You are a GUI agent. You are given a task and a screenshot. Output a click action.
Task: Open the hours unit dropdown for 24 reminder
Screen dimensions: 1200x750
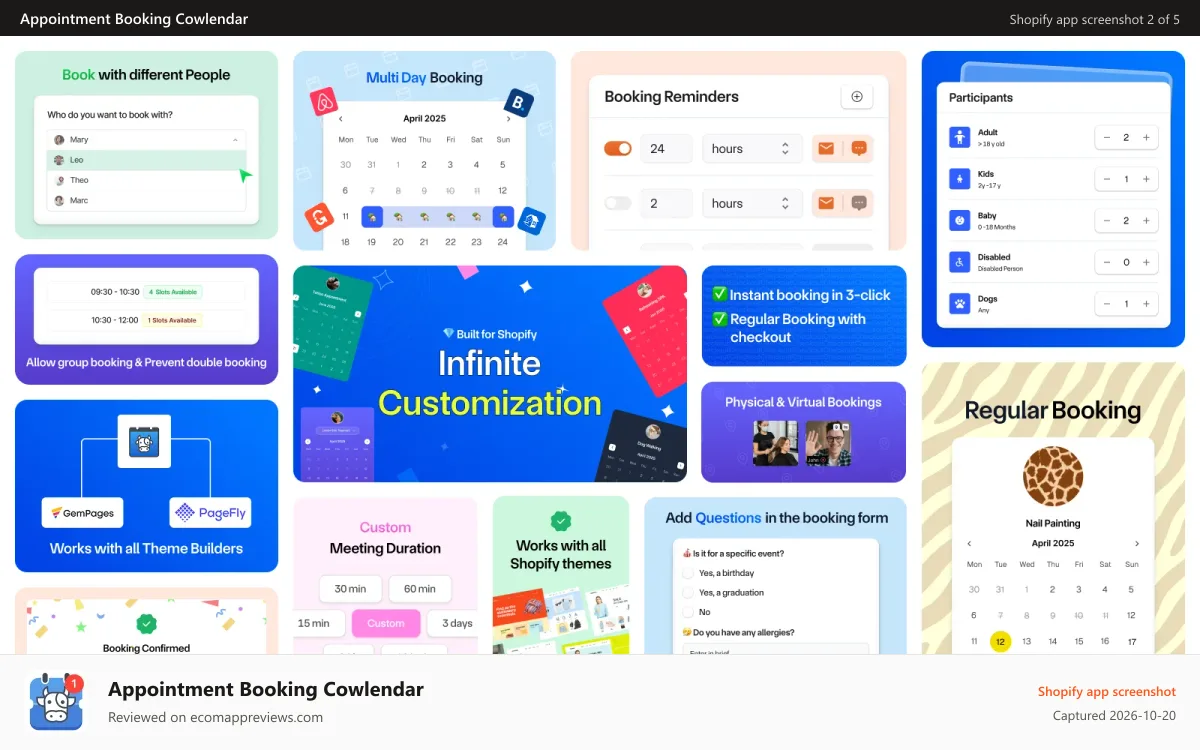click(x=752, y=149)
